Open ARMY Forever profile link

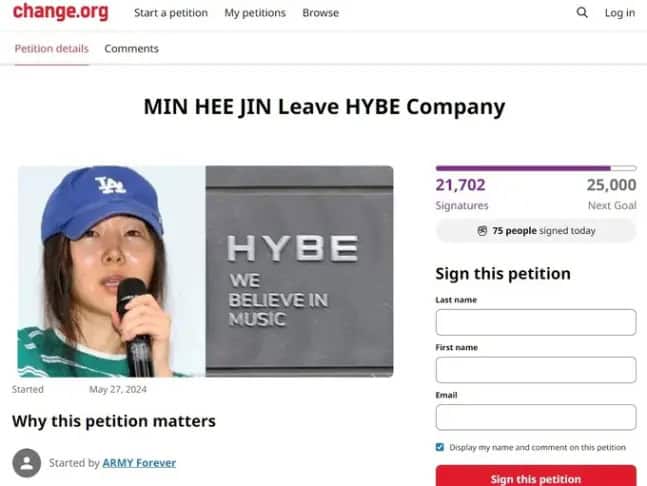tap(139, 463)
